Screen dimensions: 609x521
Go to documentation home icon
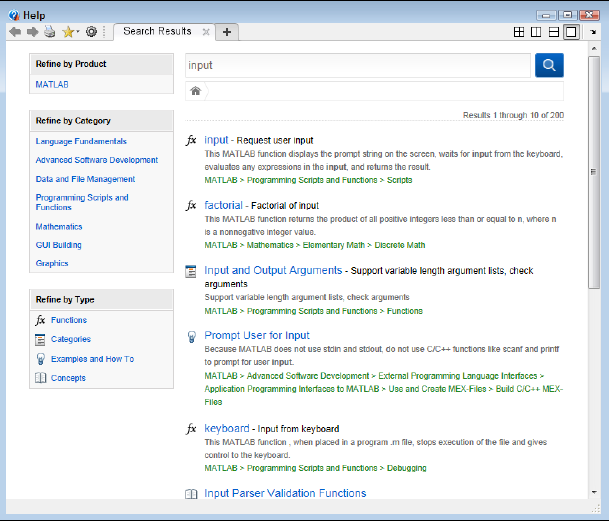click(x=195, y=91)
